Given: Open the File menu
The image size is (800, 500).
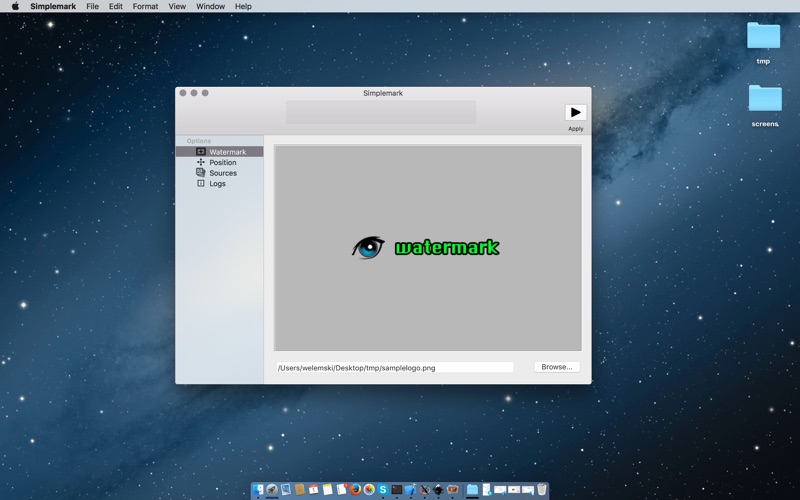Looking at the screenshot, I should (92, 6).
